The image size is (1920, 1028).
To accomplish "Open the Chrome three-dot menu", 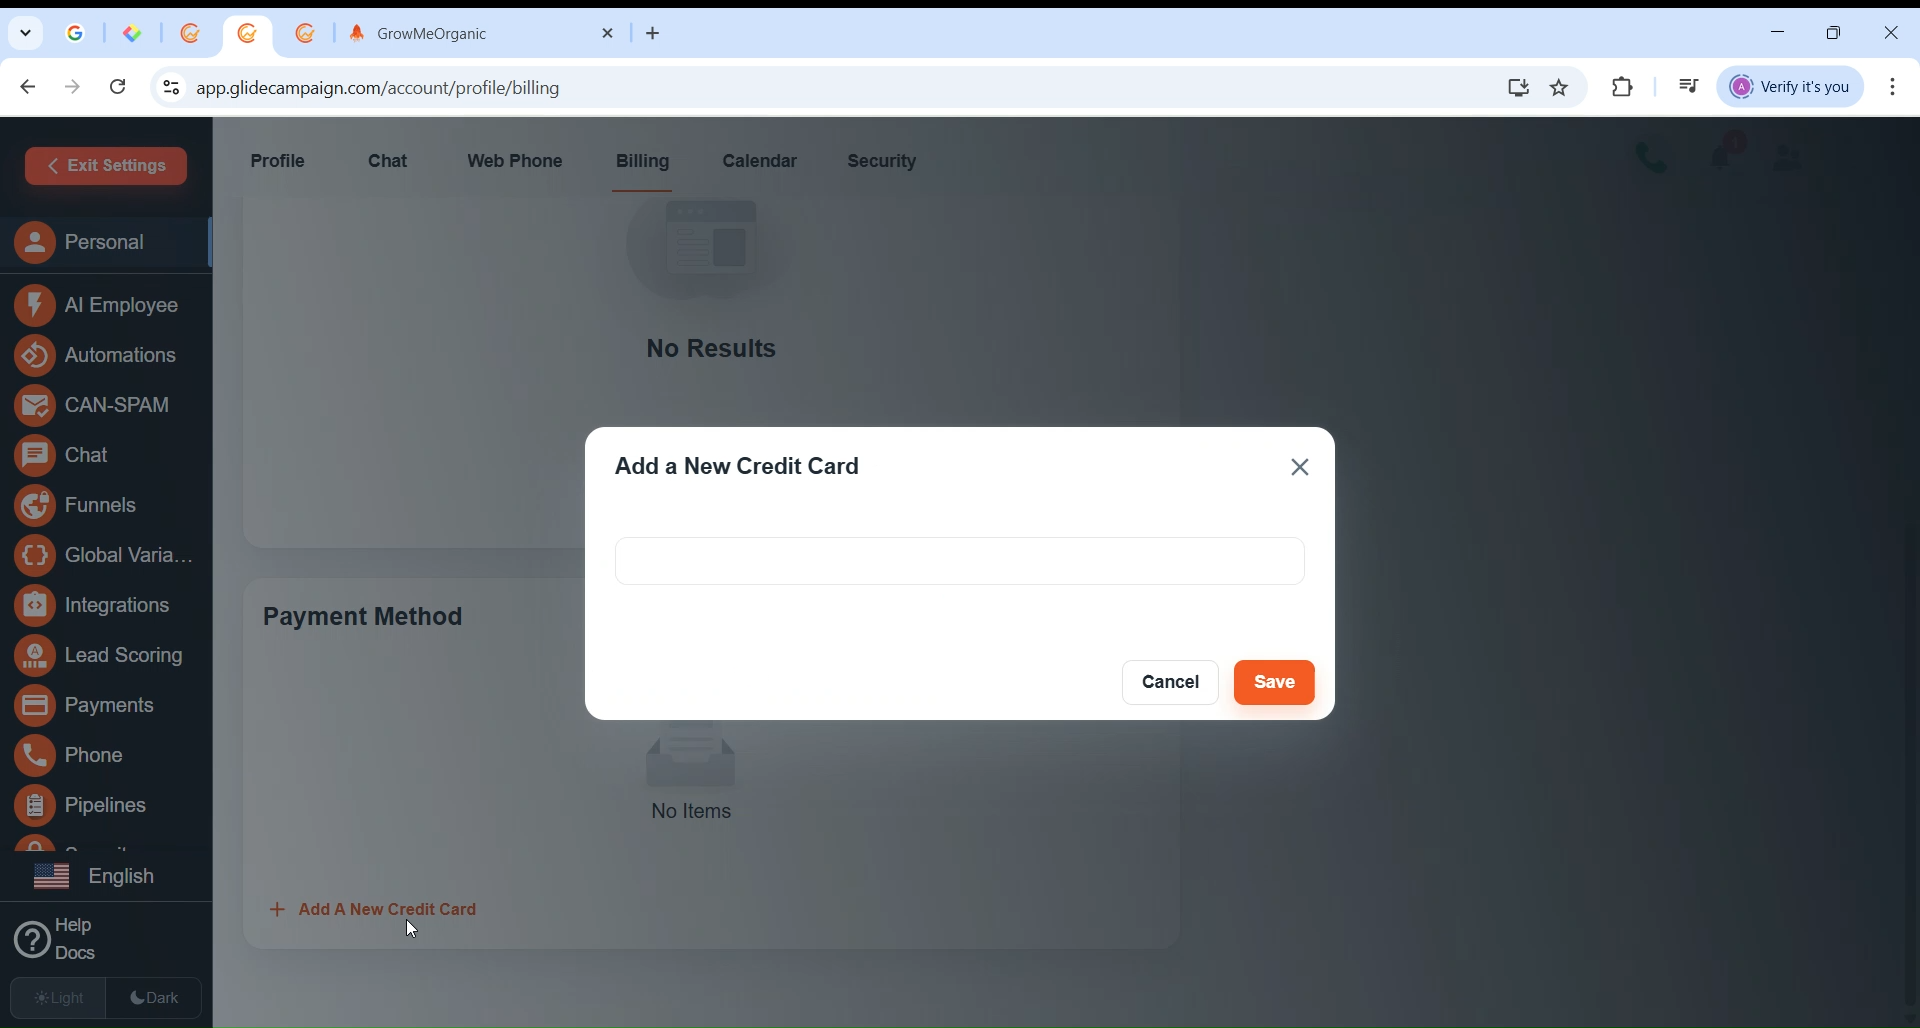I will coord(1893,87).
